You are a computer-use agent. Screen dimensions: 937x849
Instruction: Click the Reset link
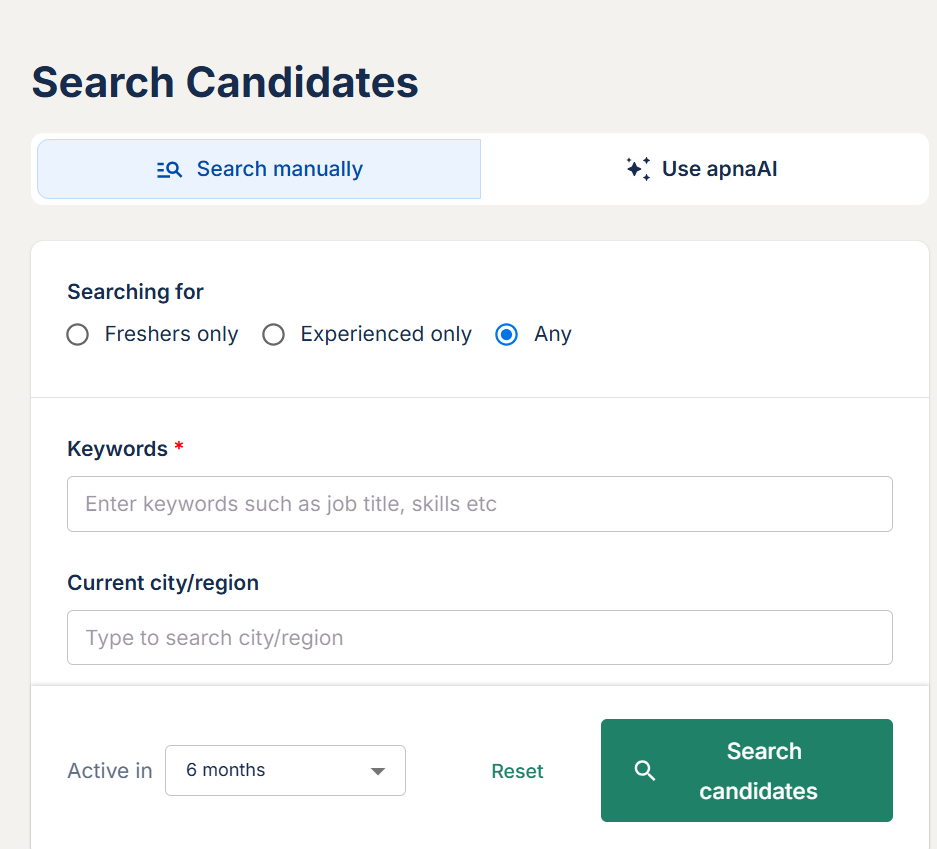(517, 771)
